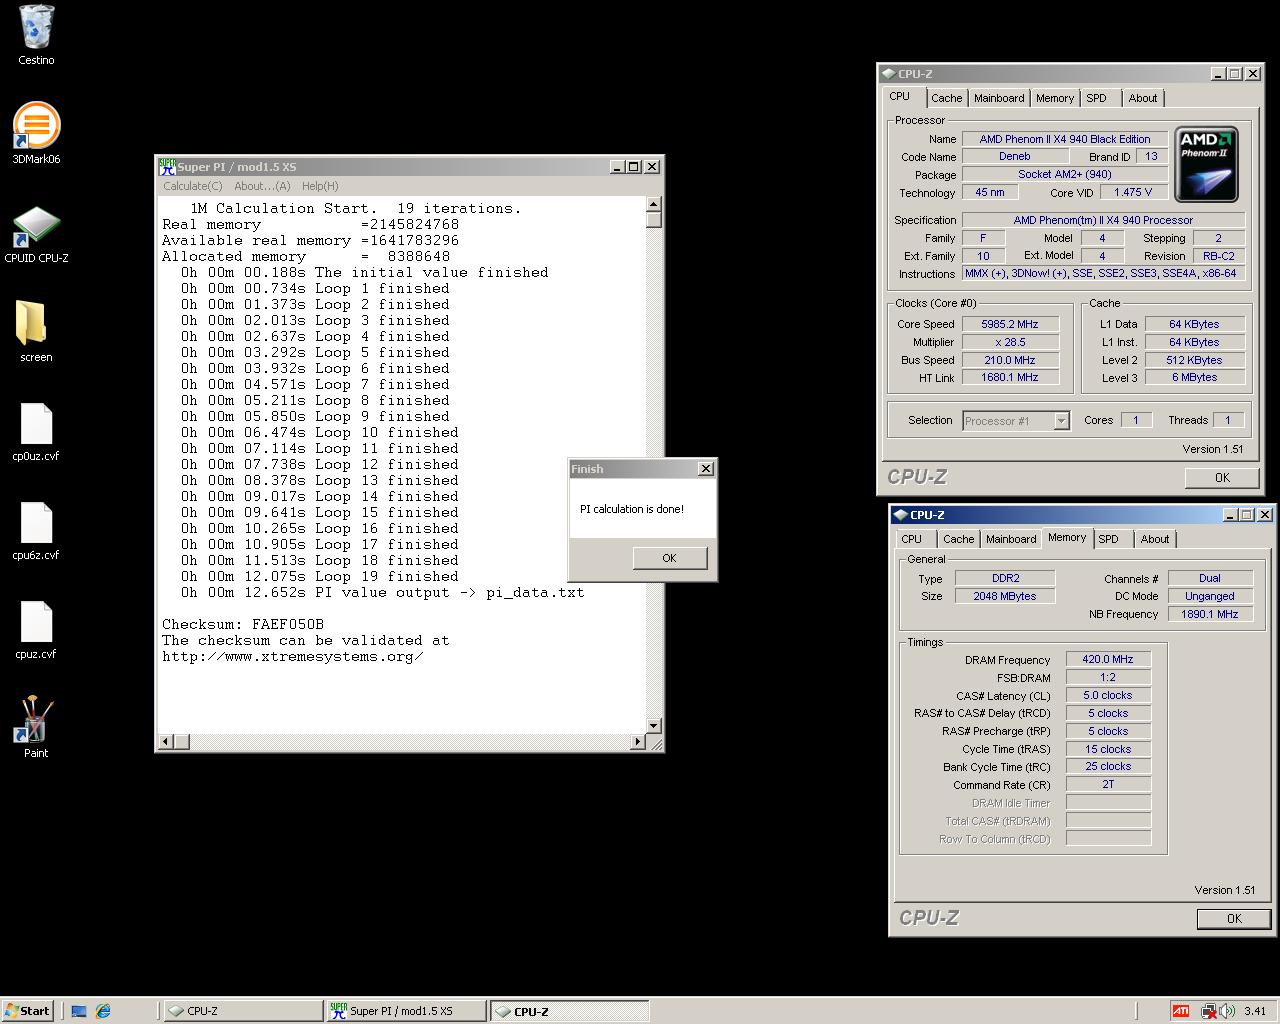1280x1024 pixels.
Task: Open the Start menu
Action: (x=28, y=1011)
